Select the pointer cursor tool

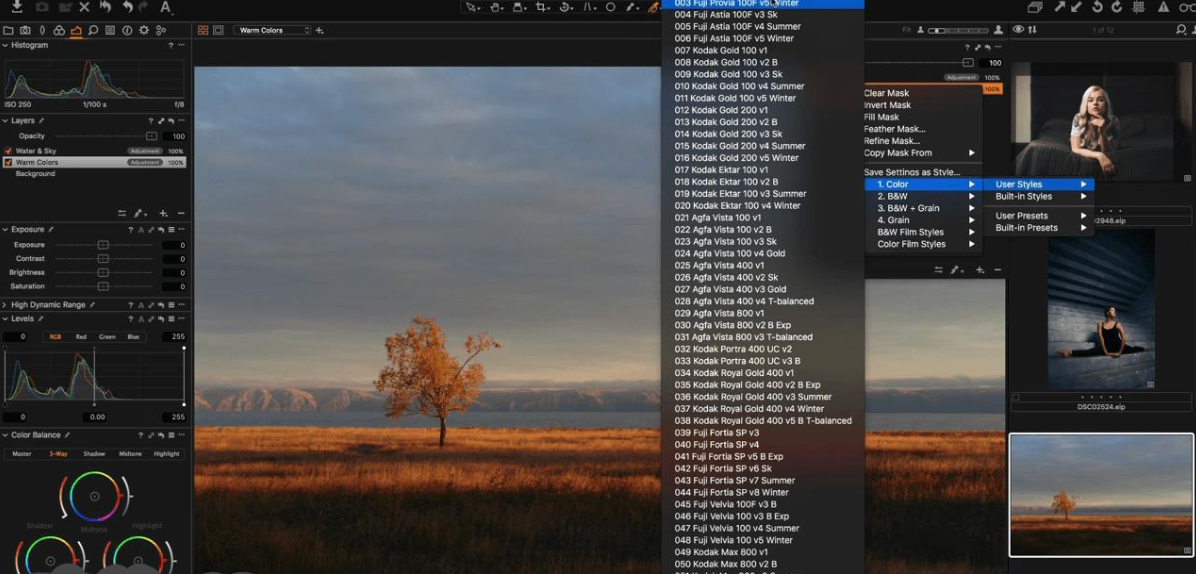472,7
